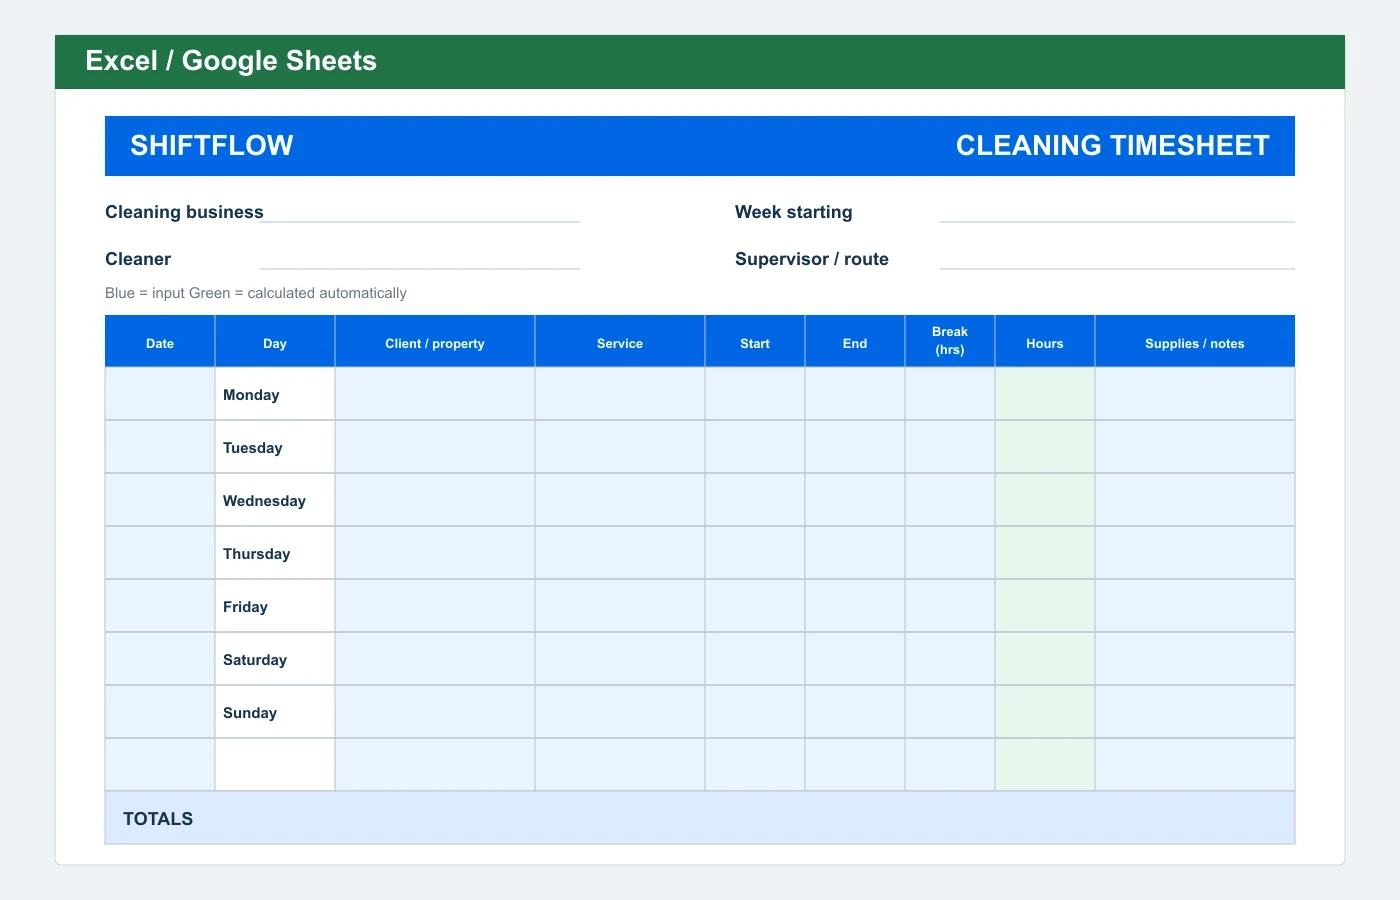This screenshot has width=1400, height=900.
Task: Select the Sunday day label
Action: 250,713
